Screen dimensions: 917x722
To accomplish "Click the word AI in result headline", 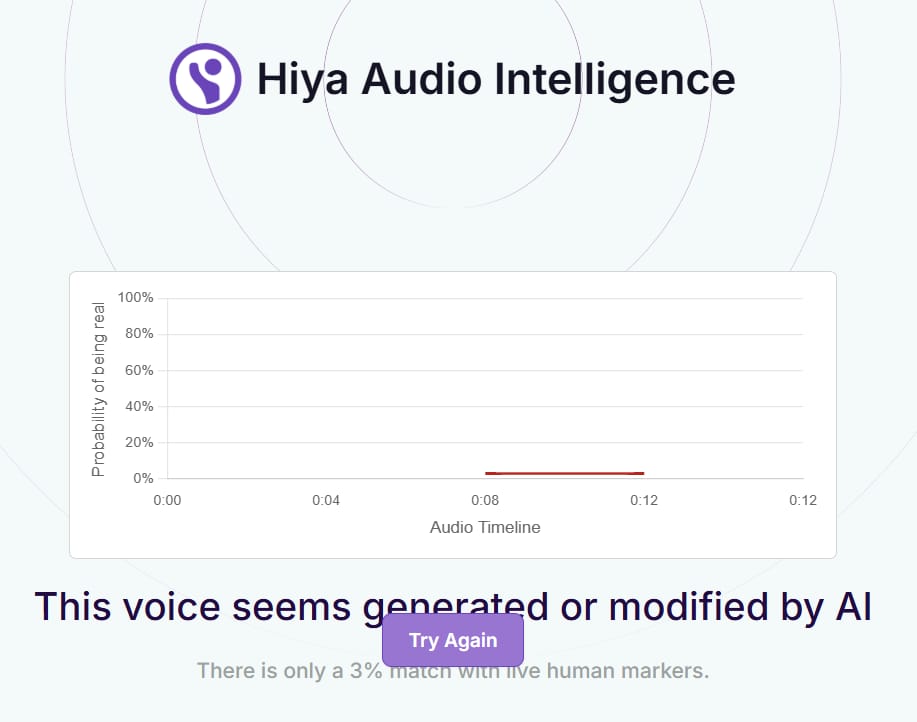I will click(x=849, y=606).
